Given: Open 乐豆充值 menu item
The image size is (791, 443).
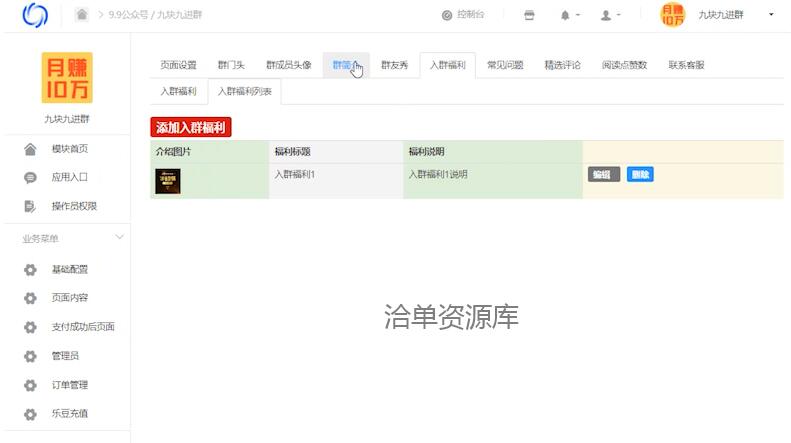Looking at the screenshot, I should pos(70,413).
